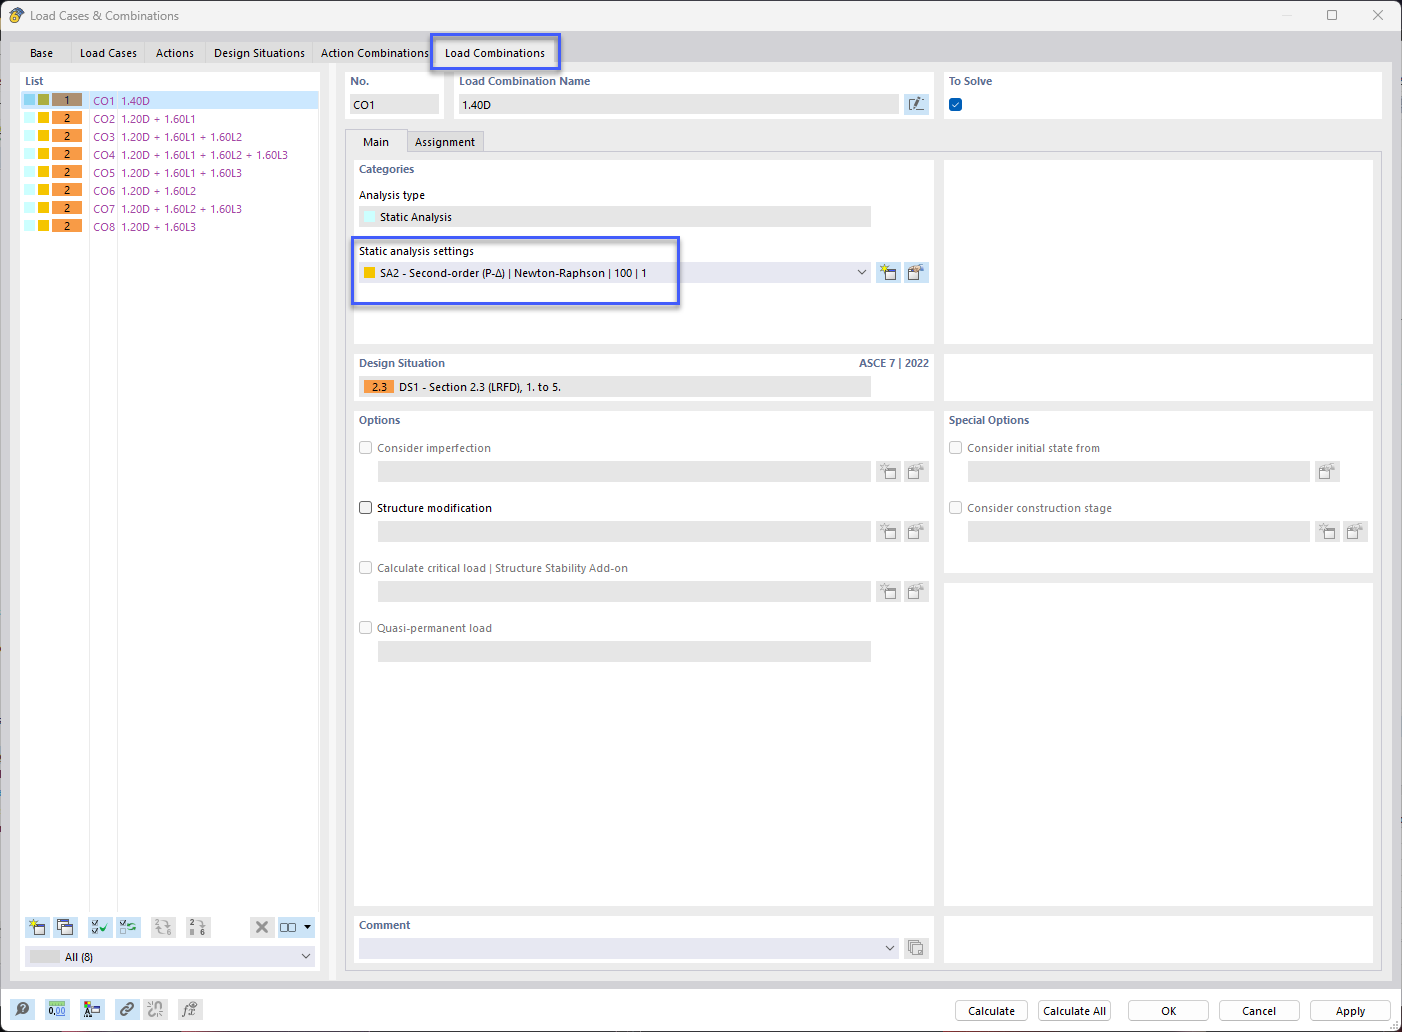This screenshot has height=1032, width=1402.
Task: Click edit structure modification icon
Action: (x=916, y=531)
